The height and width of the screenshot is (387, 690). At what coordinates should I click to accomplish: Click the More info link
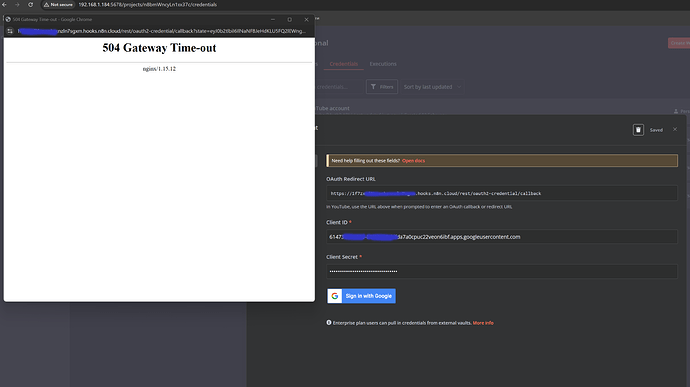pos(483,323)
